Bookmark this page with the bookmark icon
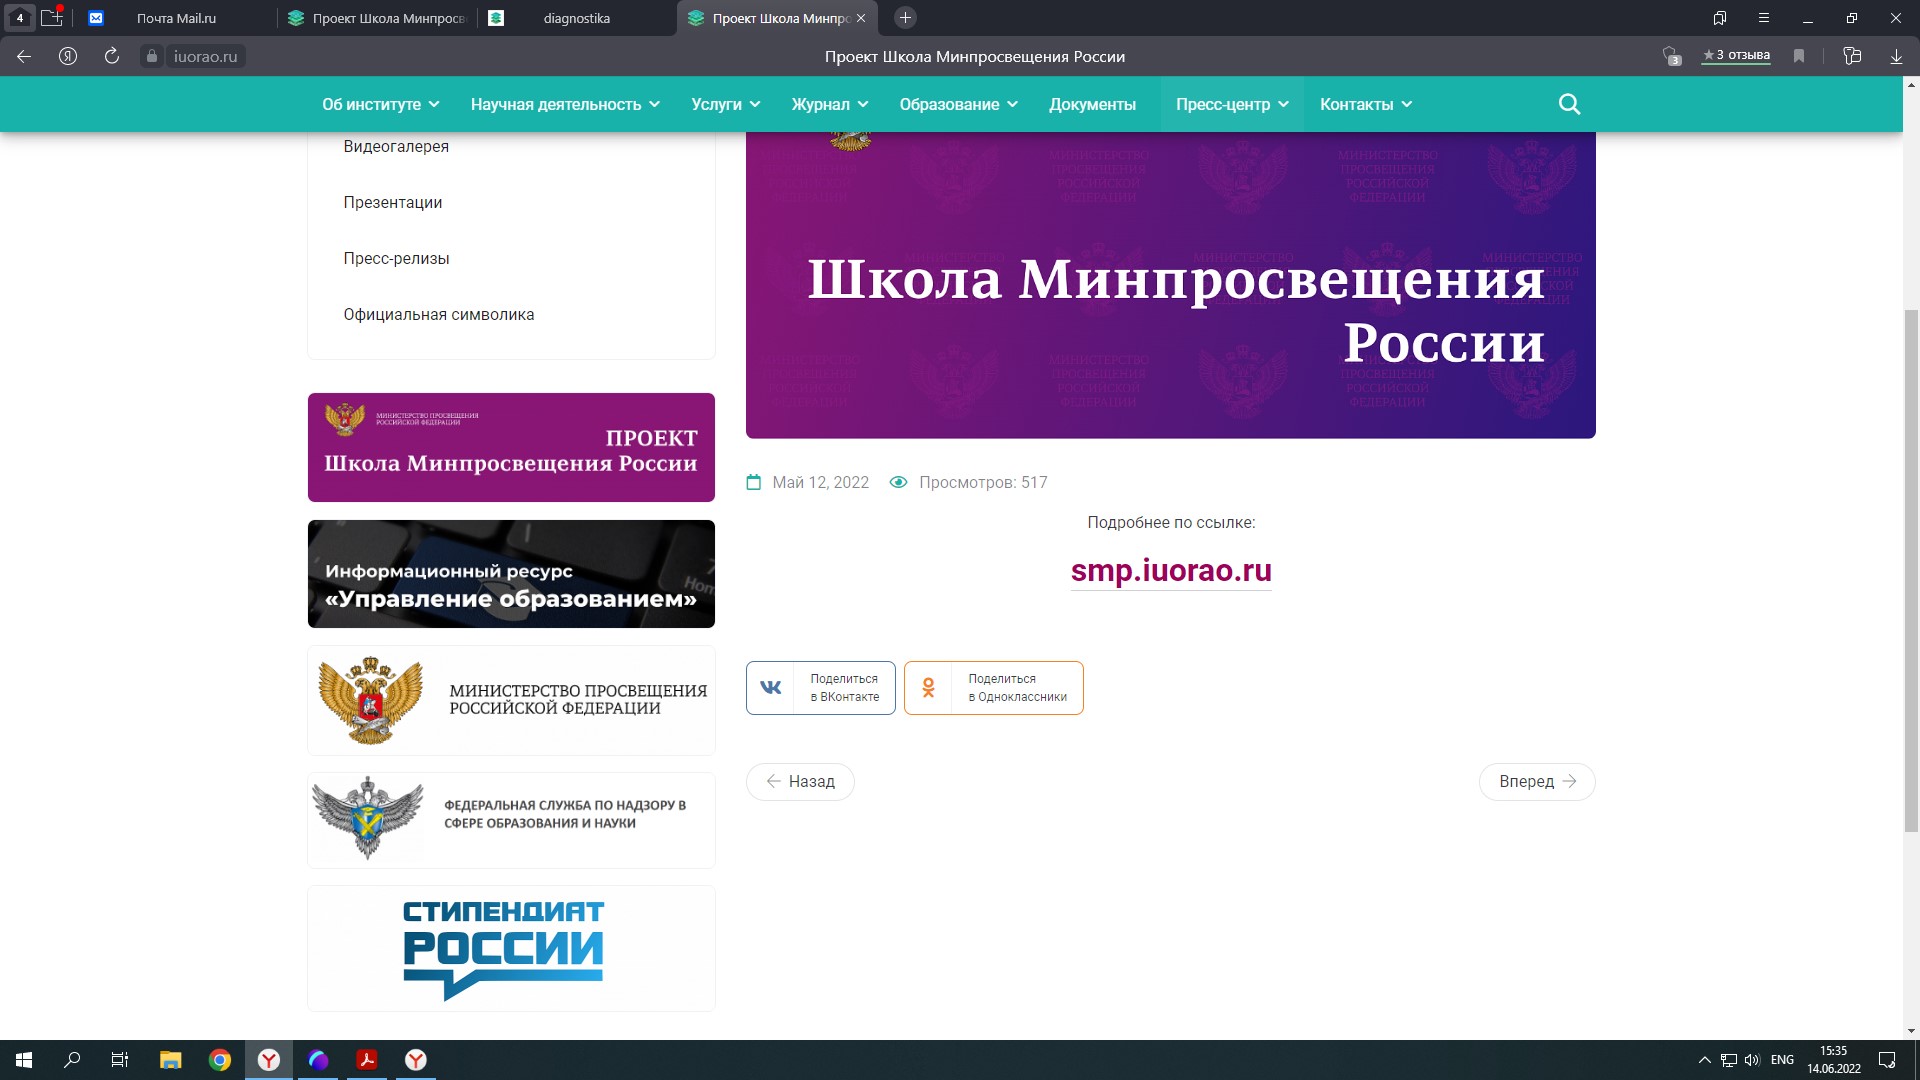The width and height of the screenshot is (1920, 1080). point(1799,56)
